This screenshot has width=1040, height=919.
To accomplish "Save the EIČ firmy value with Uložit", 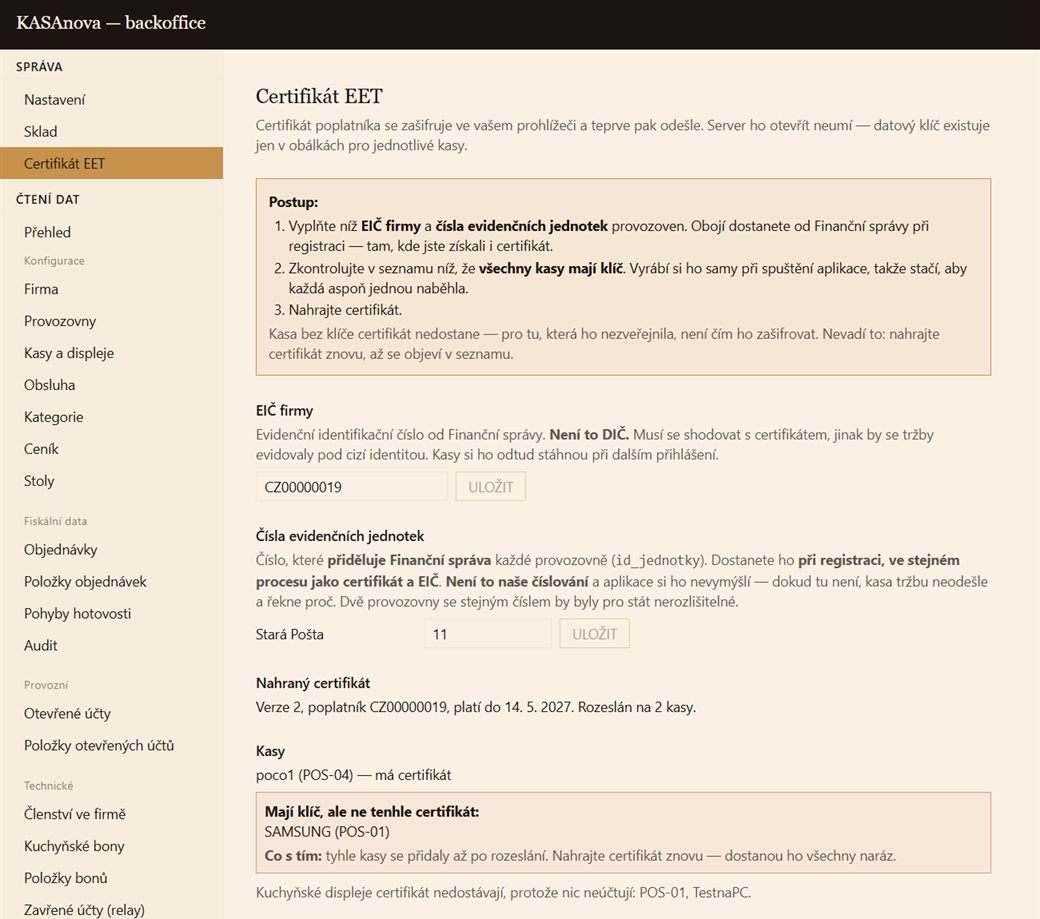I will coord(491,487).
